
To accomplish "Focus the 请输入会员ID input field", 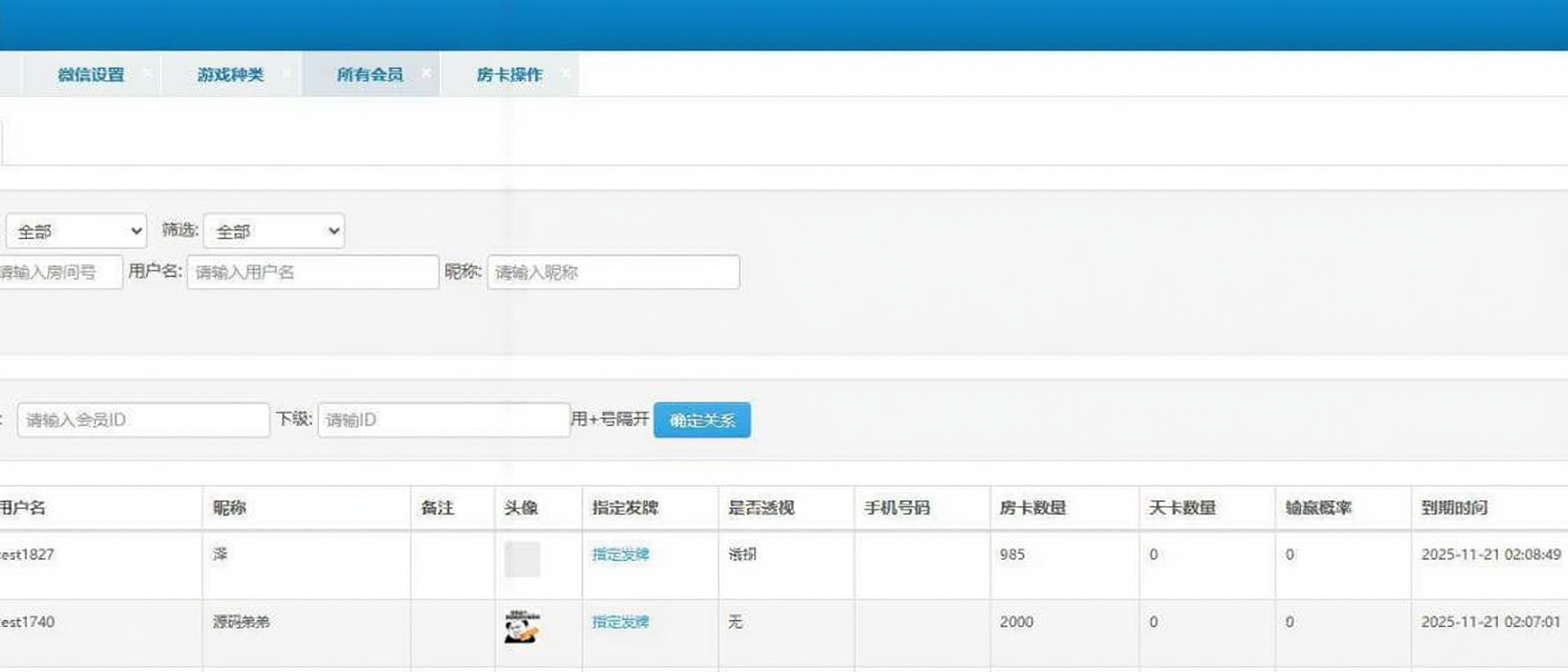I will 143,420.
